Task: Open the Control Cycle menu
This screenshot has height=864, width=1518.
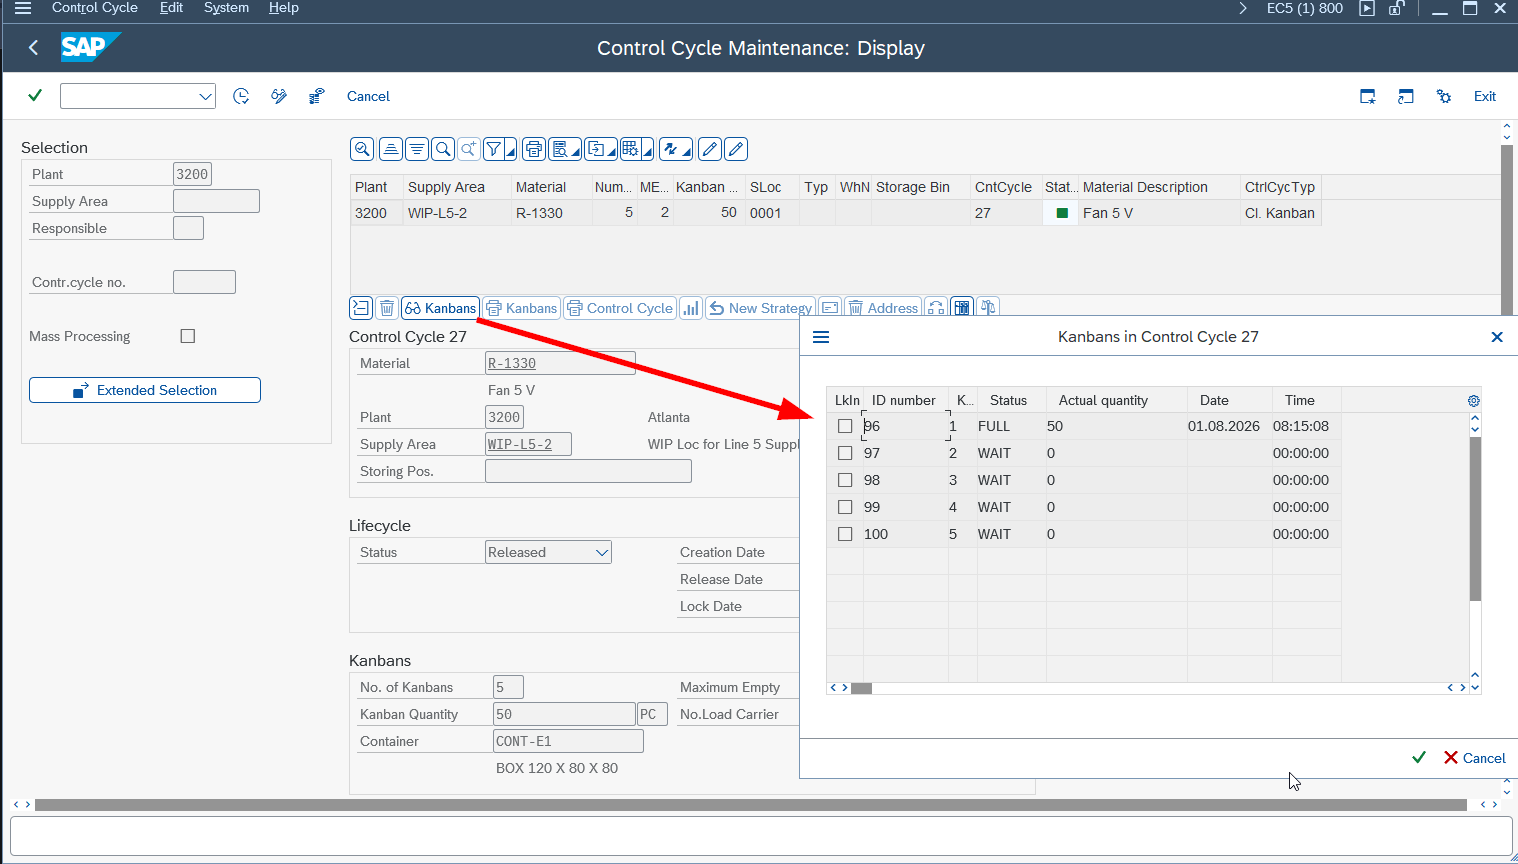Action: pyautogui.click(x=95, y=8)
